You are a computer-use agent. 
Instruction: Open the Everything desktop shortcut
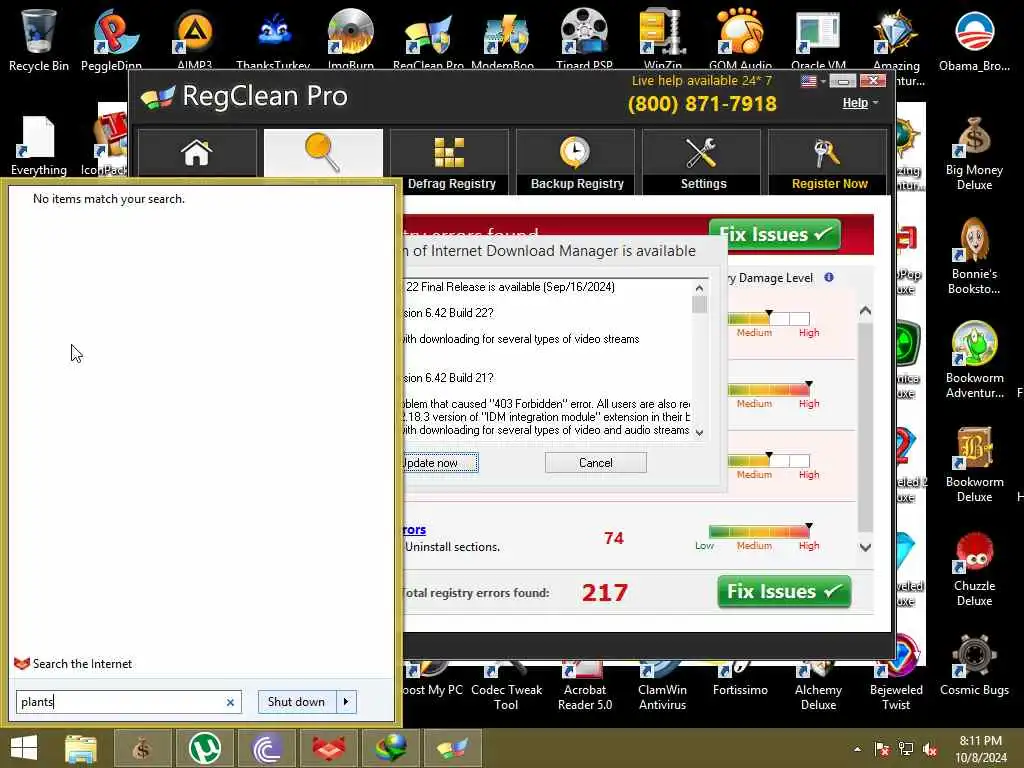39,145
